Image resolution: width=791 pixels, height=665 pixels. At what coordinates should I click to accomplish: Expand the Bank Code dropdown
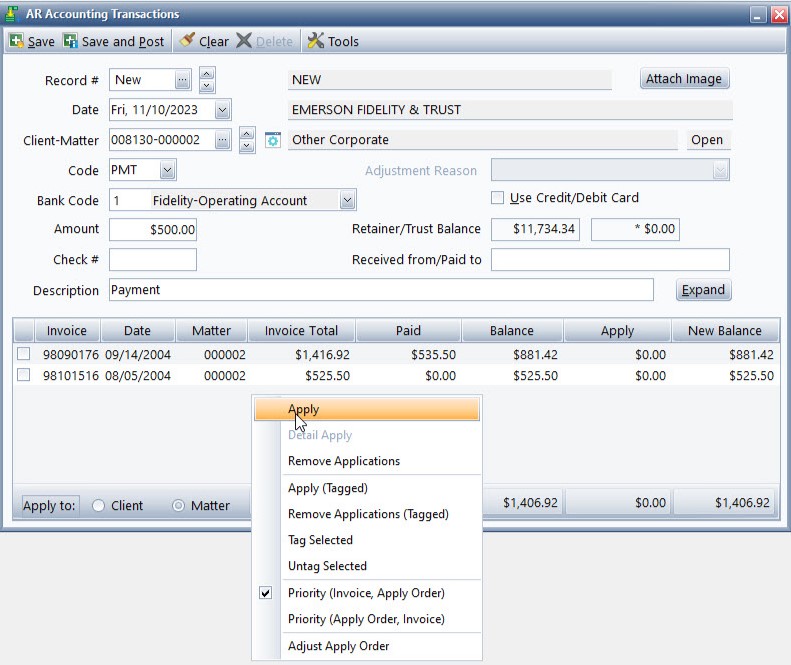[x=347, y=200]
